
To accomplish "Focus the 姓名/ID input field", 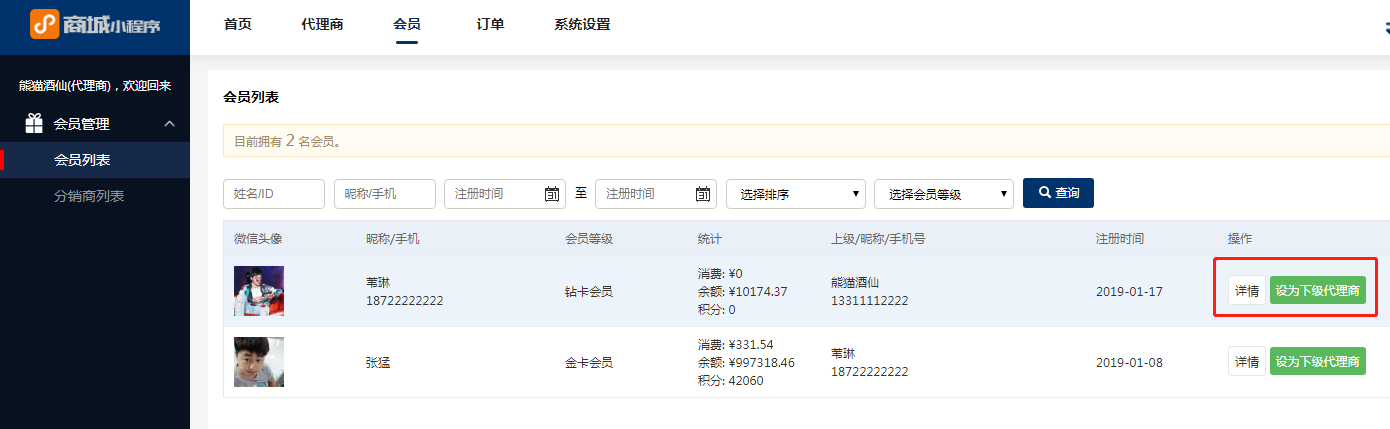I will click(x=274, y=194).
